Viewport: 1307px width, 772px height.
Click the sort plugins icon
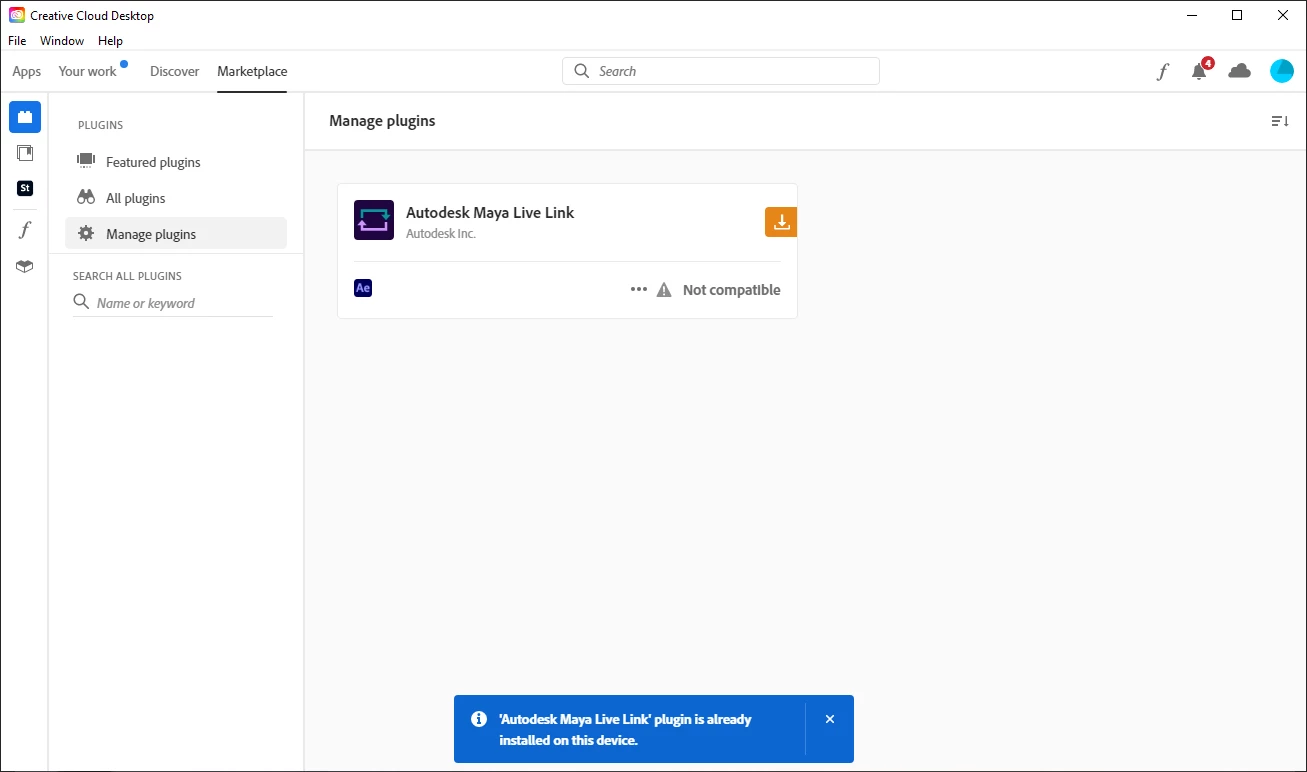point(1280,121)
